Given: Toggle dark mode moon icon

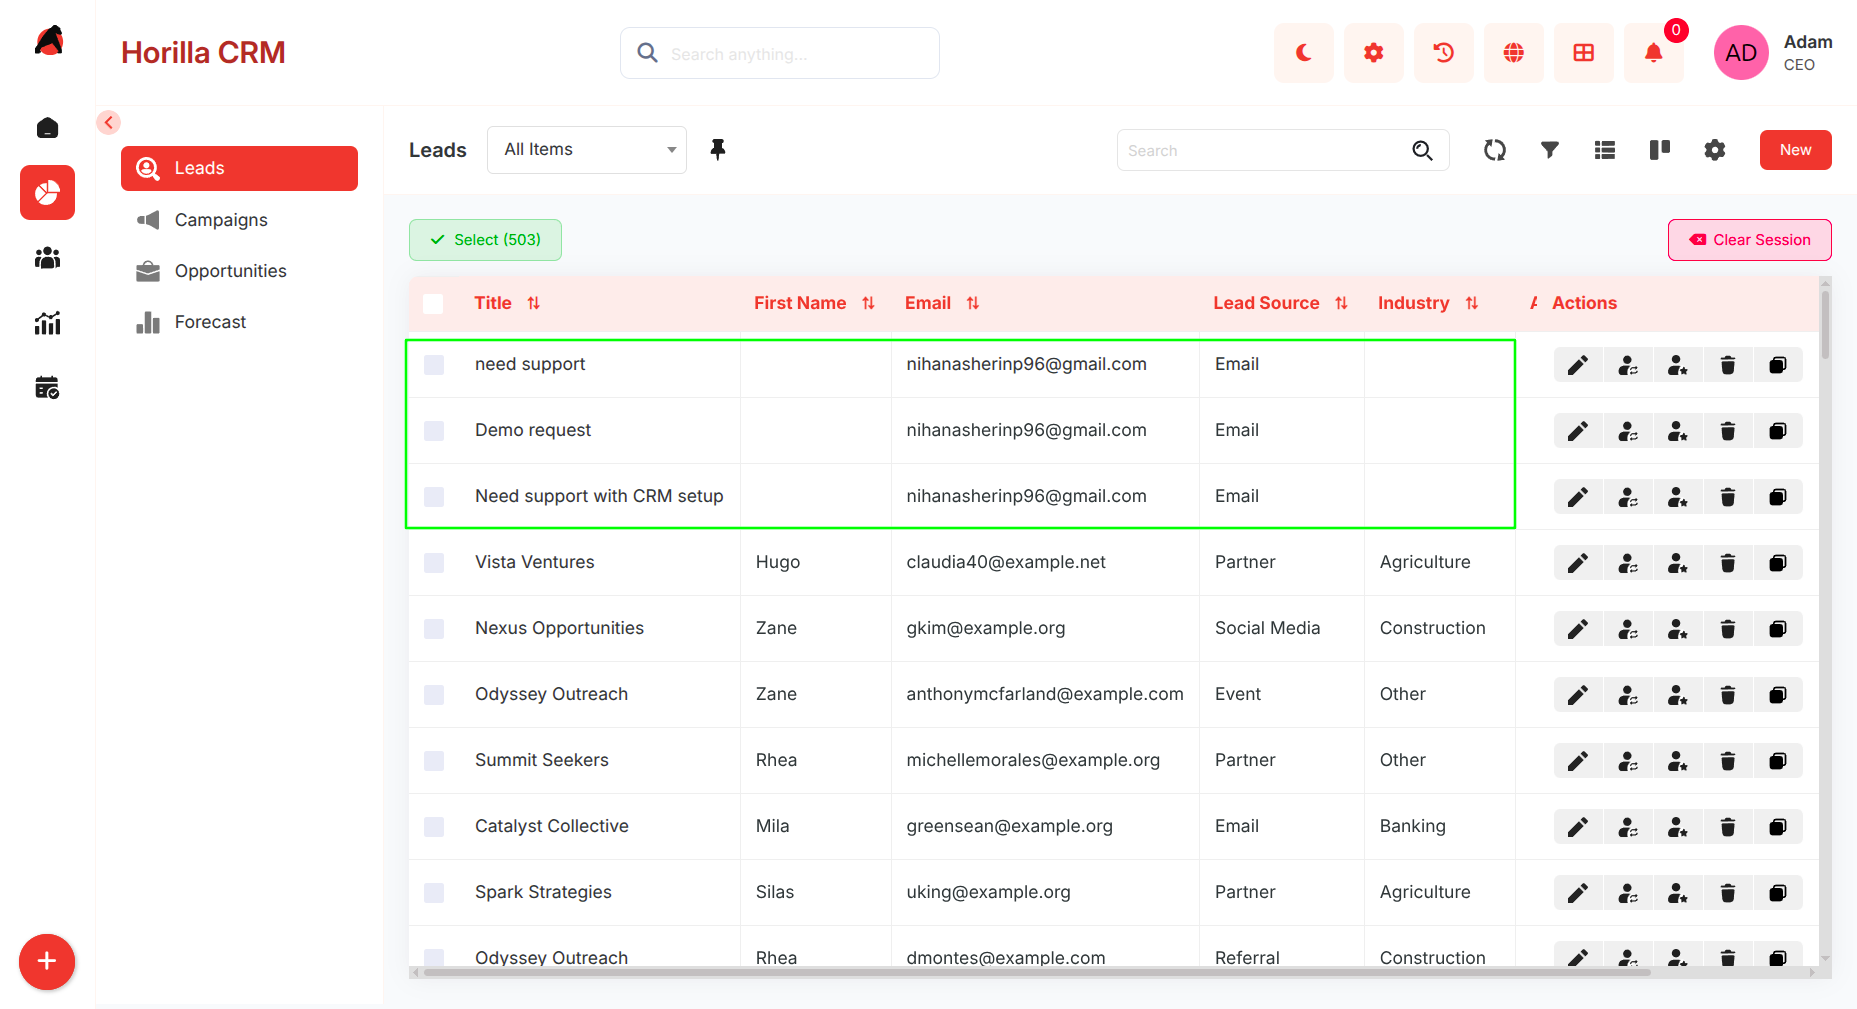Looking at the screenshot, I should click(1303, 53).
